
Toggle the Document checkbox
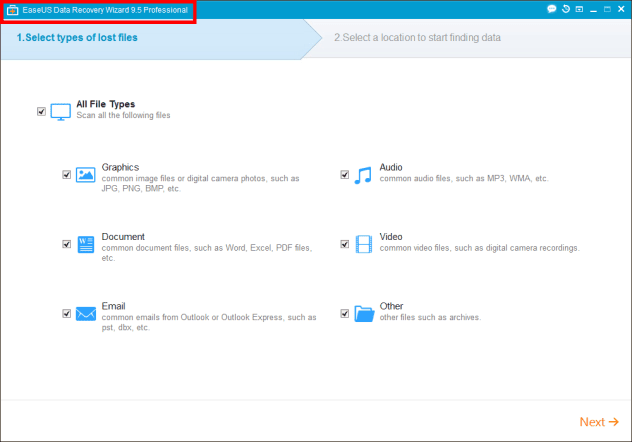(x=67, y=244)
